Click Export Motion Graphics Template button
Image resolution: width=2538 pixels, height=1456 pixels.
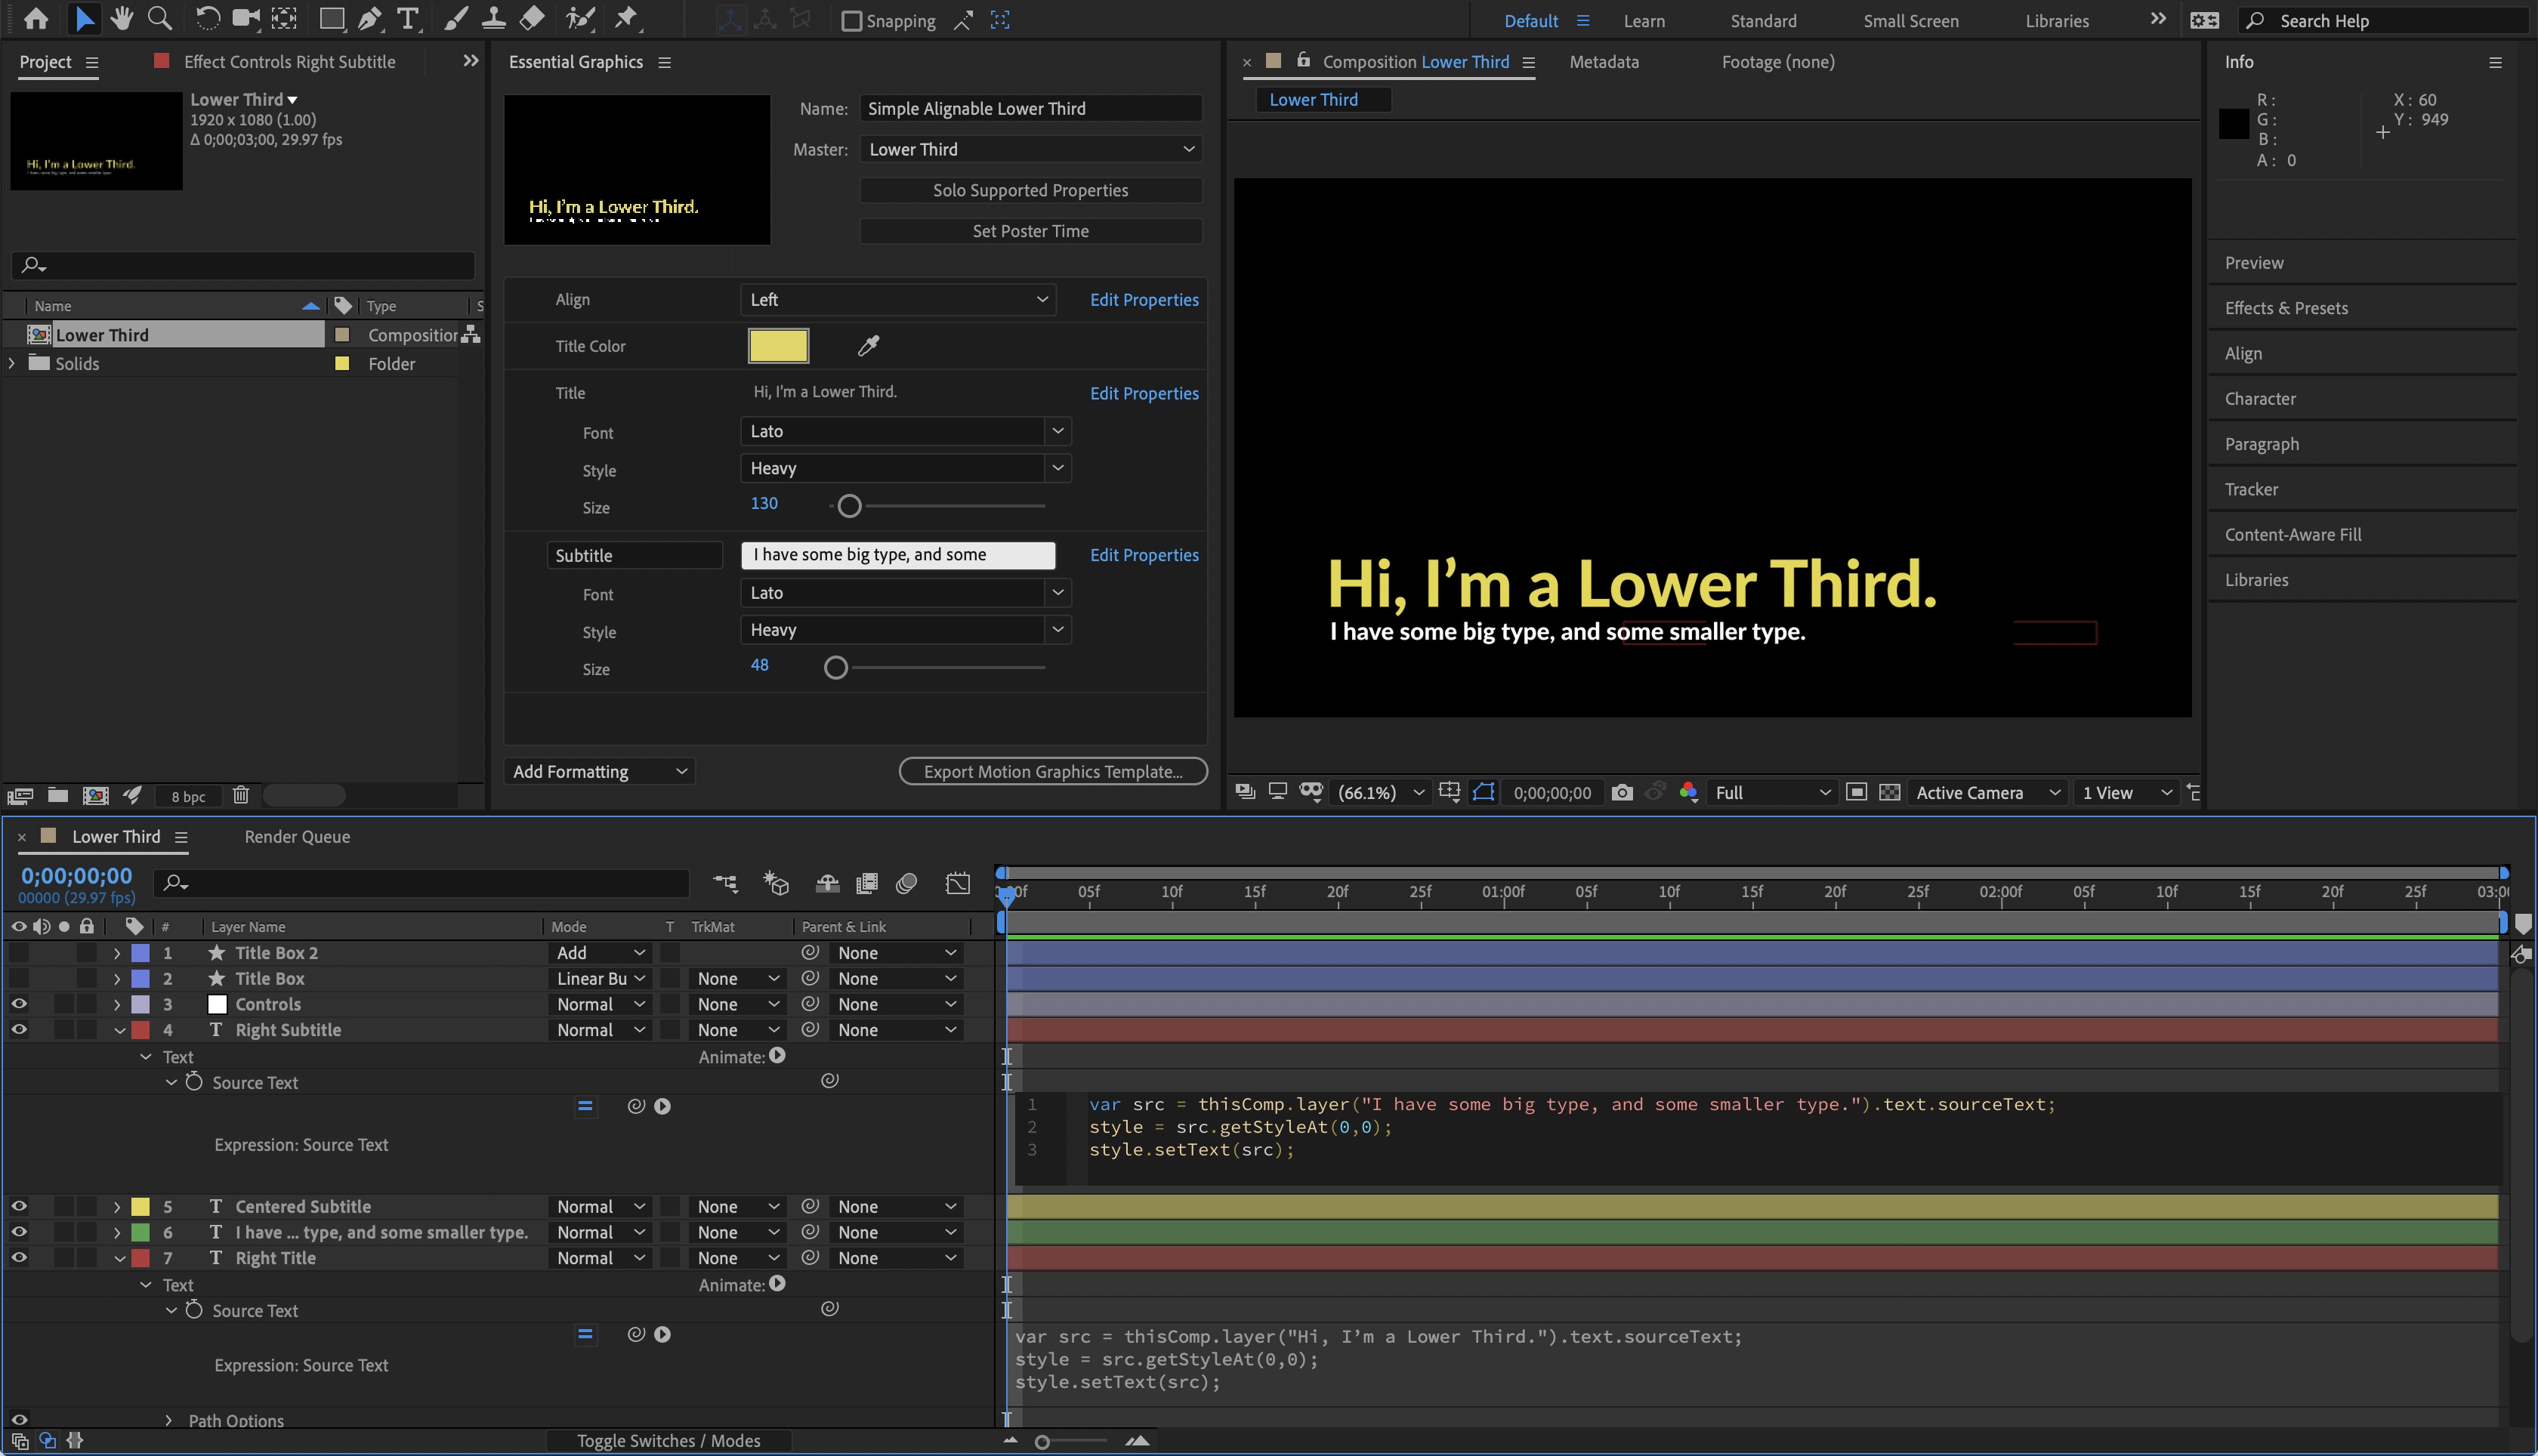click(x=1052, y=771)
